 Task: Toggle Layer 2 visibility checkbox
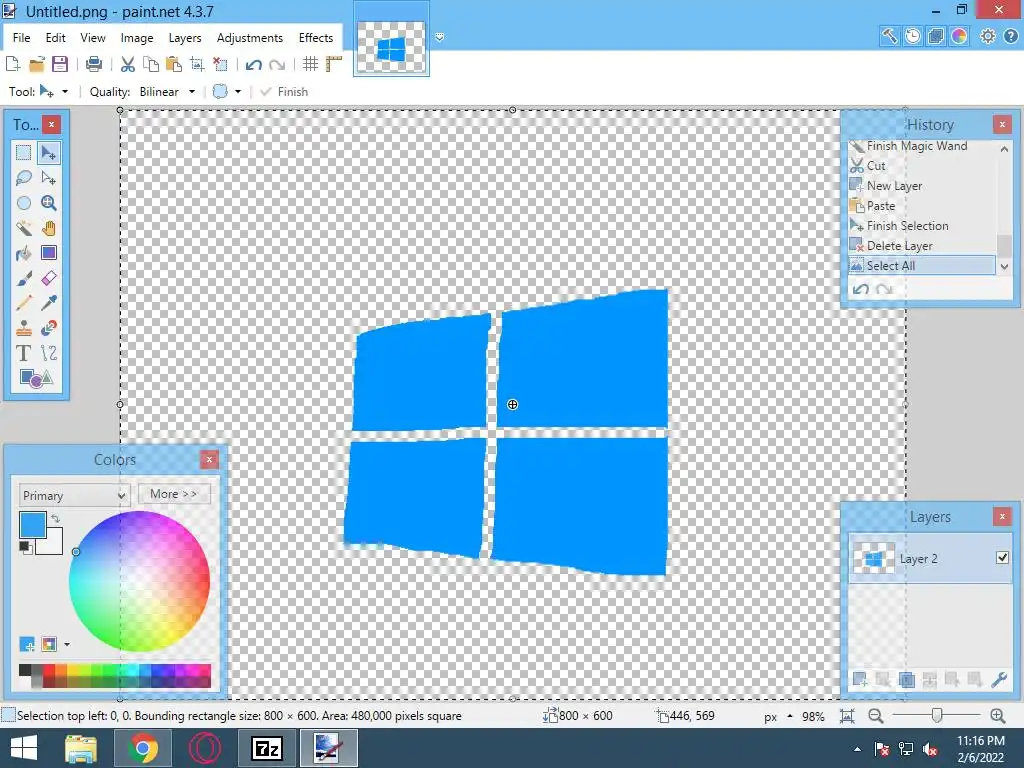1002,557
